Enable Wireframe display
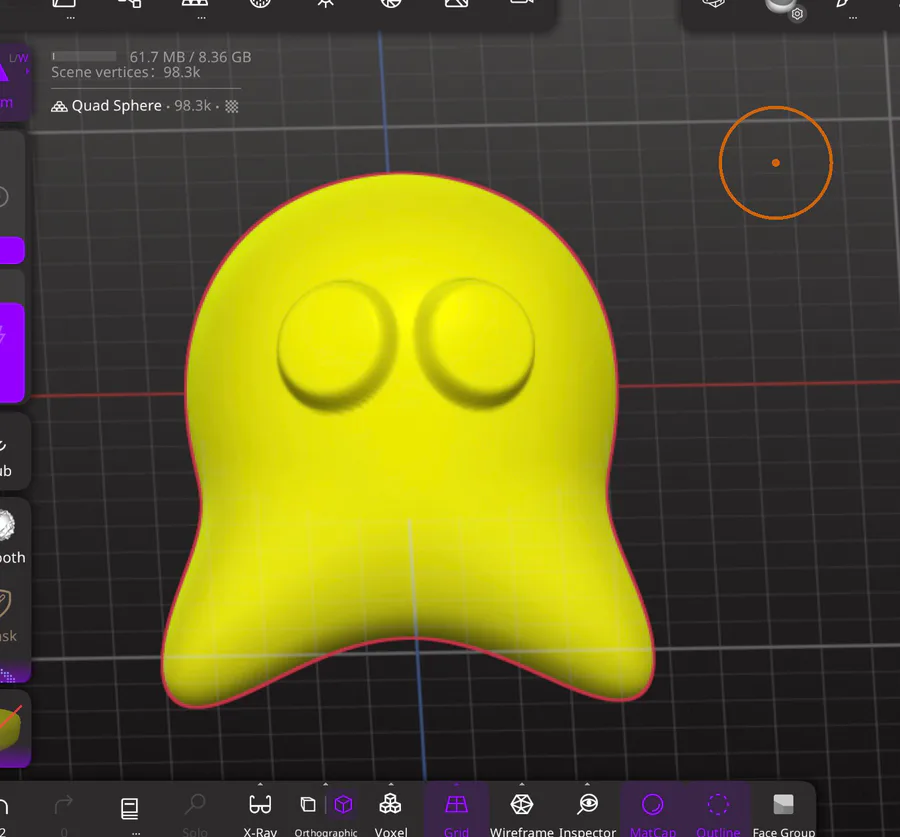 [522, 809]
